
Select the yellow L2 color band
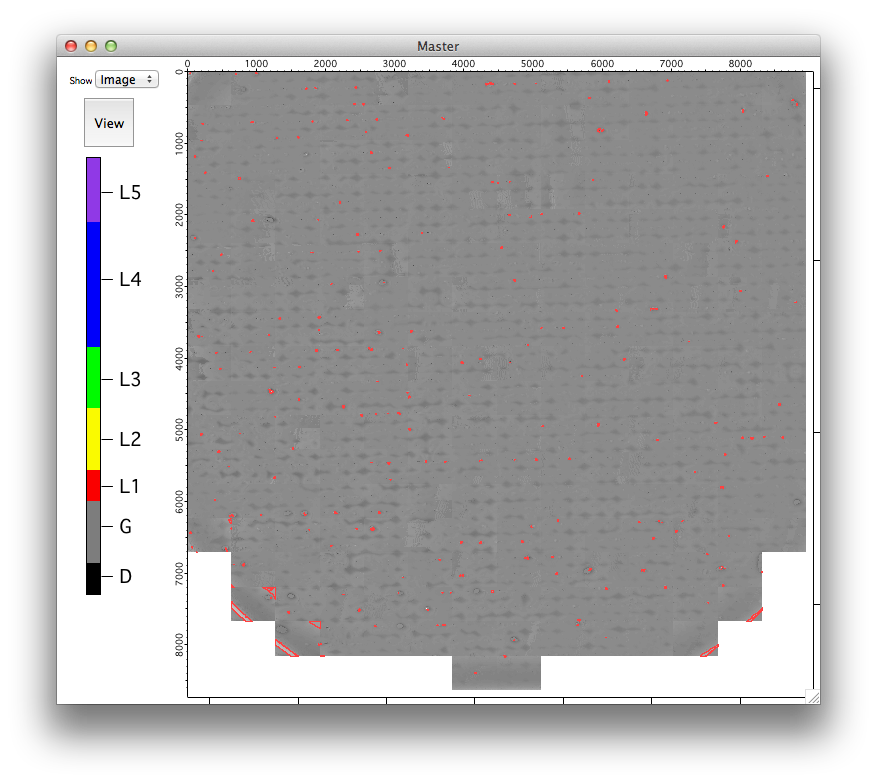click(x=93, y=439)
